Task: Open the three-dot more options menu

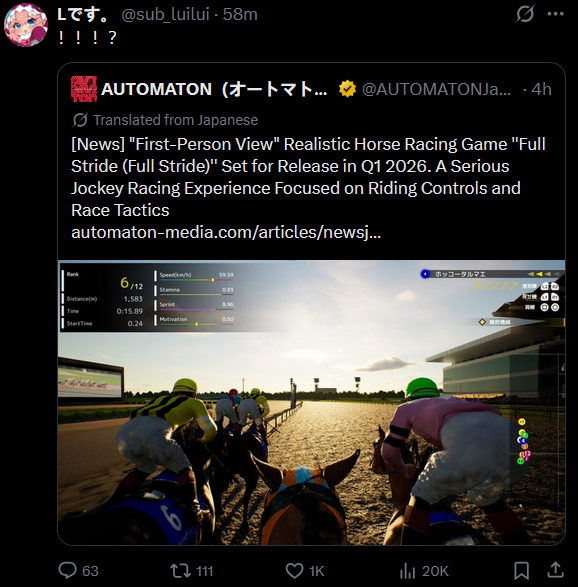Action: tap(556, 14)
